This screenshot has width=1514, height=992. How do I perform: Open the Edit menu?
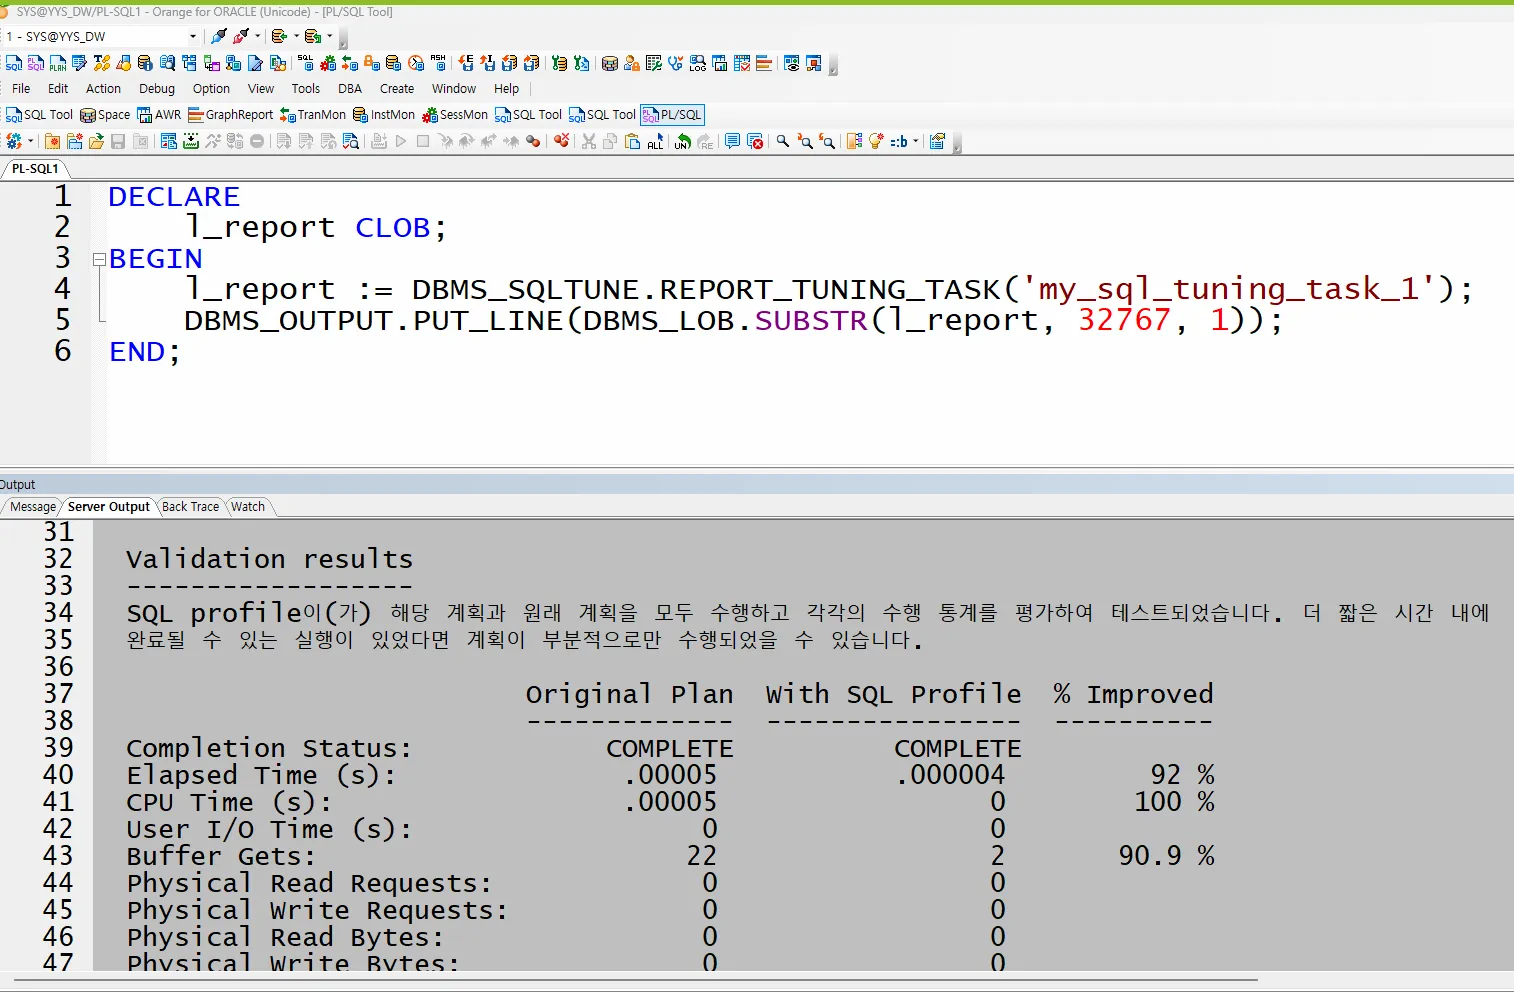pyautogui.click(x=58, y=89)
